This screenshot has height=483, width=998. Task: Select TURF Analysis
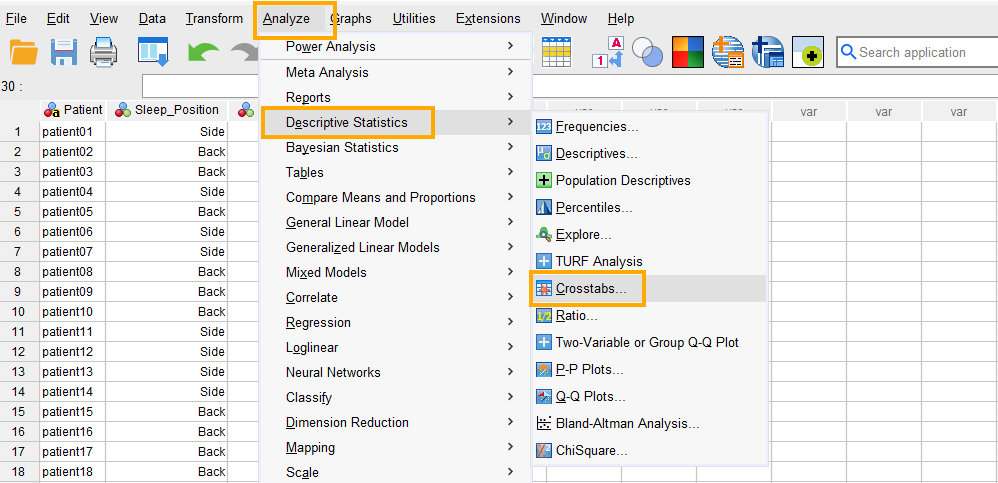tap(649, 262)
